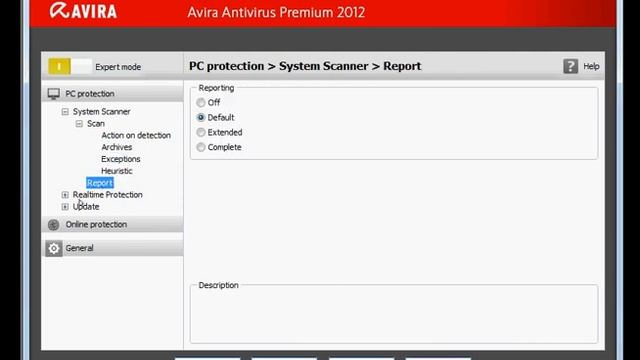Select System Scanner in the tree

click(102, 111)
